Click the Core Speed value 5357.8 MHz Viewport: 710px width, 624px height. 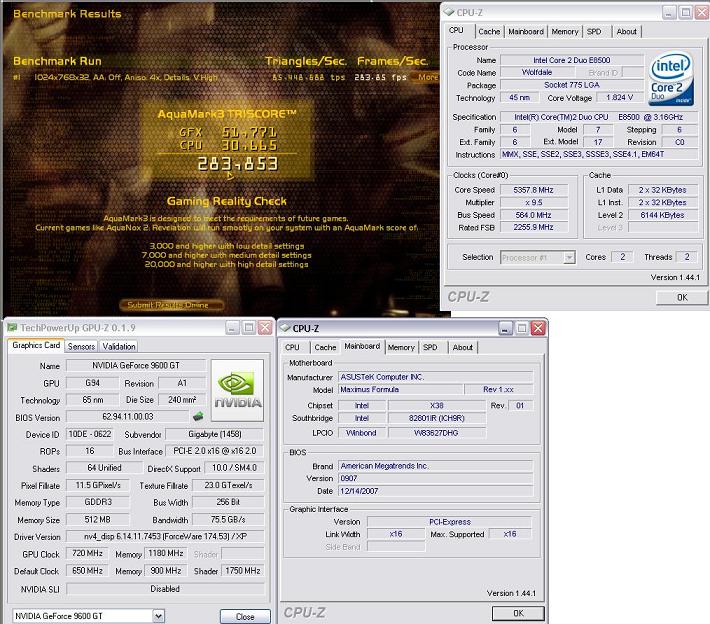[x=533, y=190]
